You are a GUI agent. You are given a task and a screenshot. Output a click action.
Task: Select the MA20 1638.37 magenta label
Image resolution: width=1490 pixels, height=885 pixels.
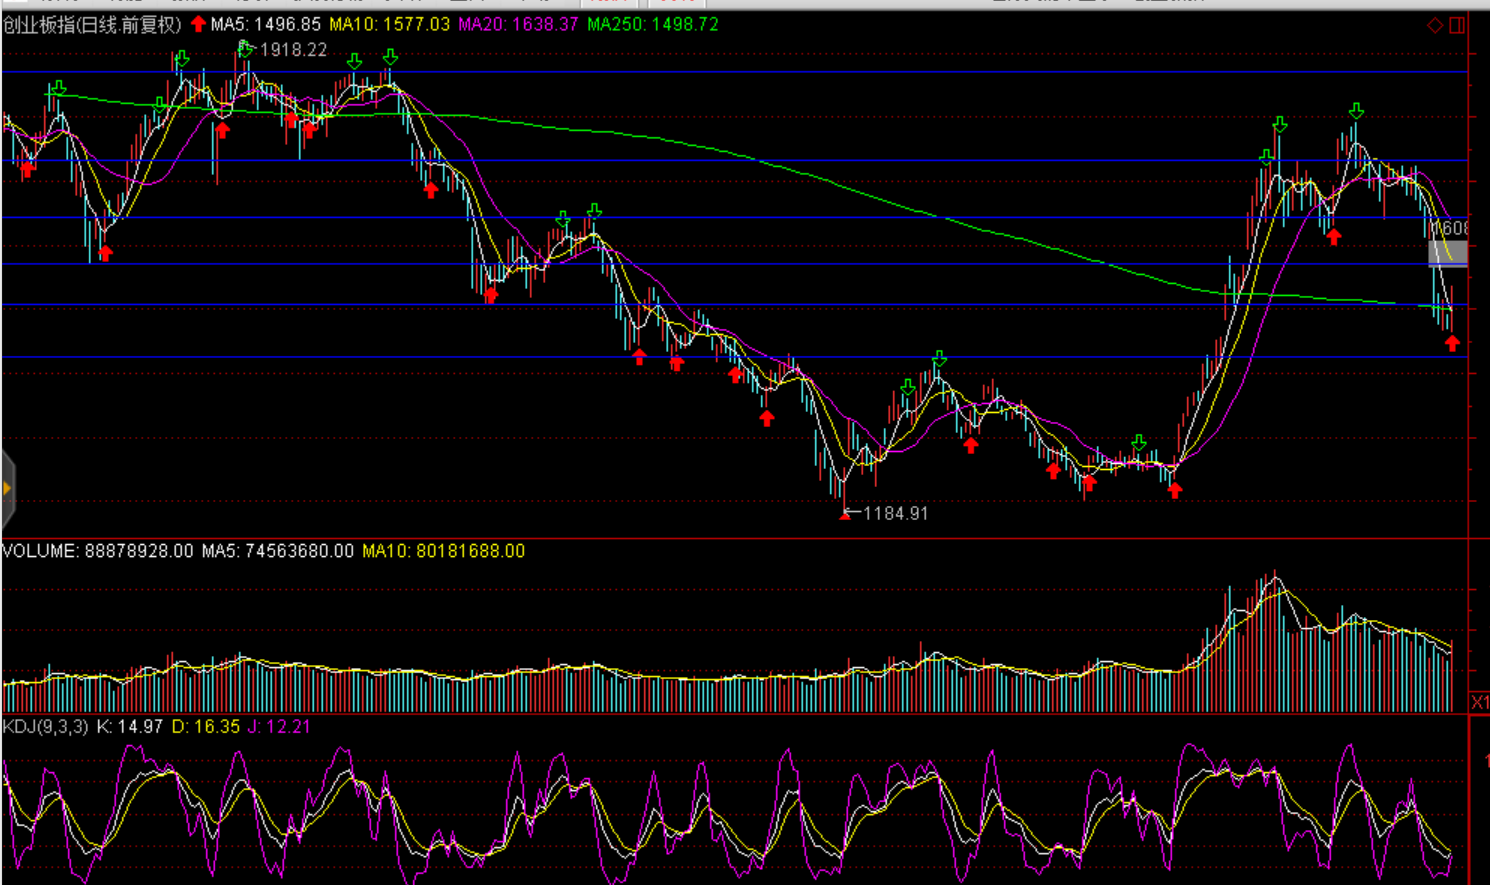(518, 24)
